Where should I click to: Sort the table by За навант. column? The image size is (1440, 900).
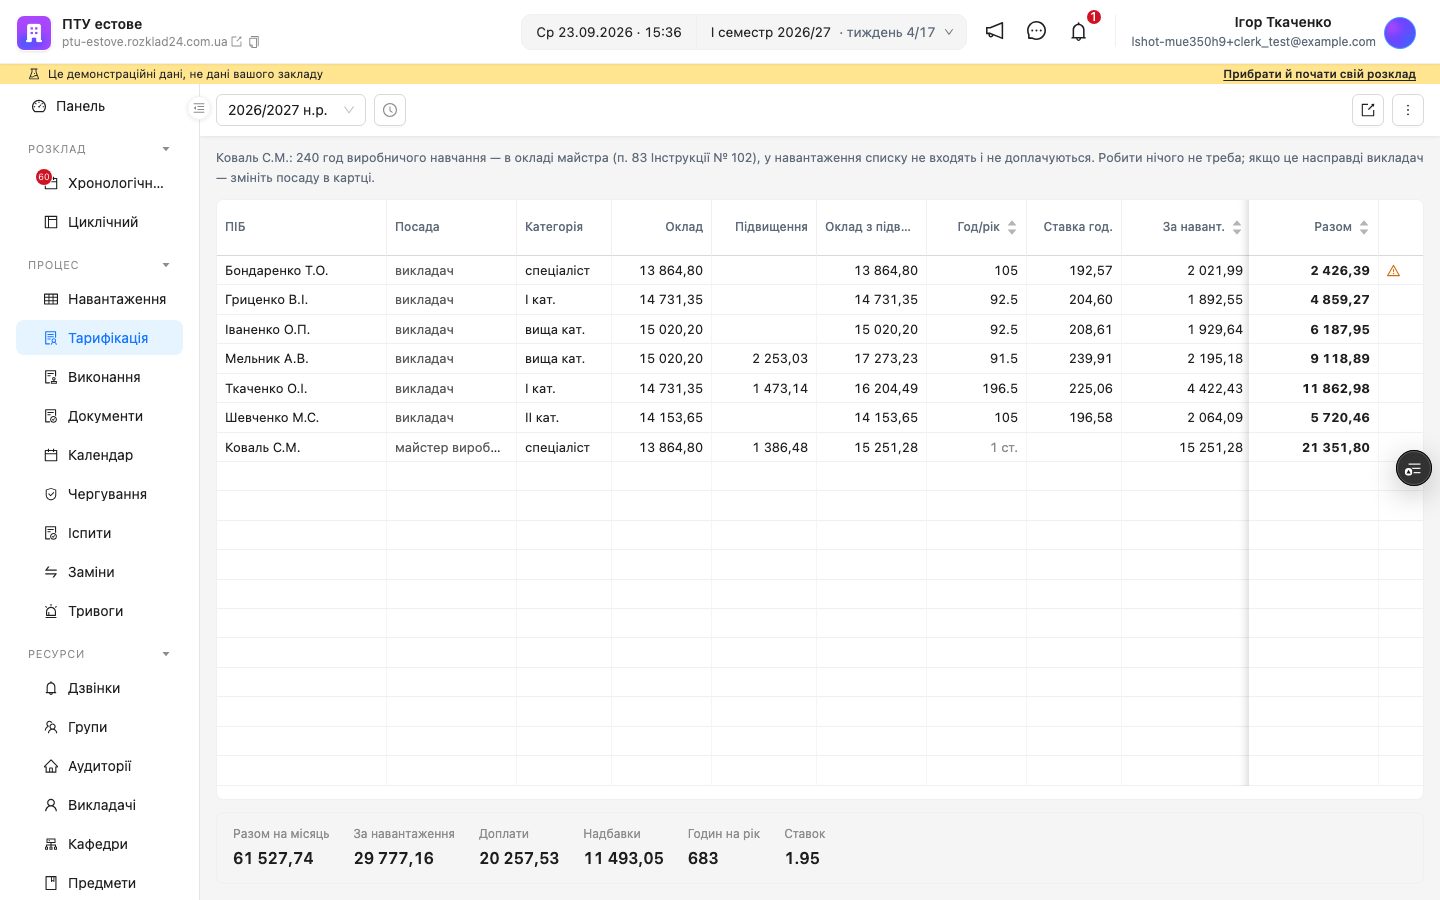(x=1237, y=227)
